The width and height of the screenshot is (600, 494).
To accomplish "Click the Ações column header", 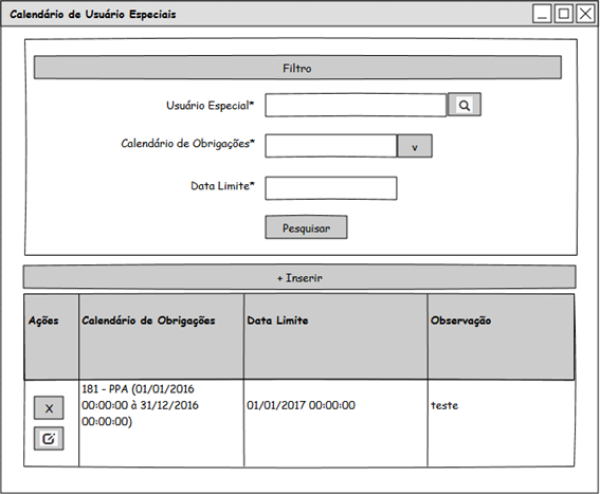I will pyautogui.click(x=50, y=321).
